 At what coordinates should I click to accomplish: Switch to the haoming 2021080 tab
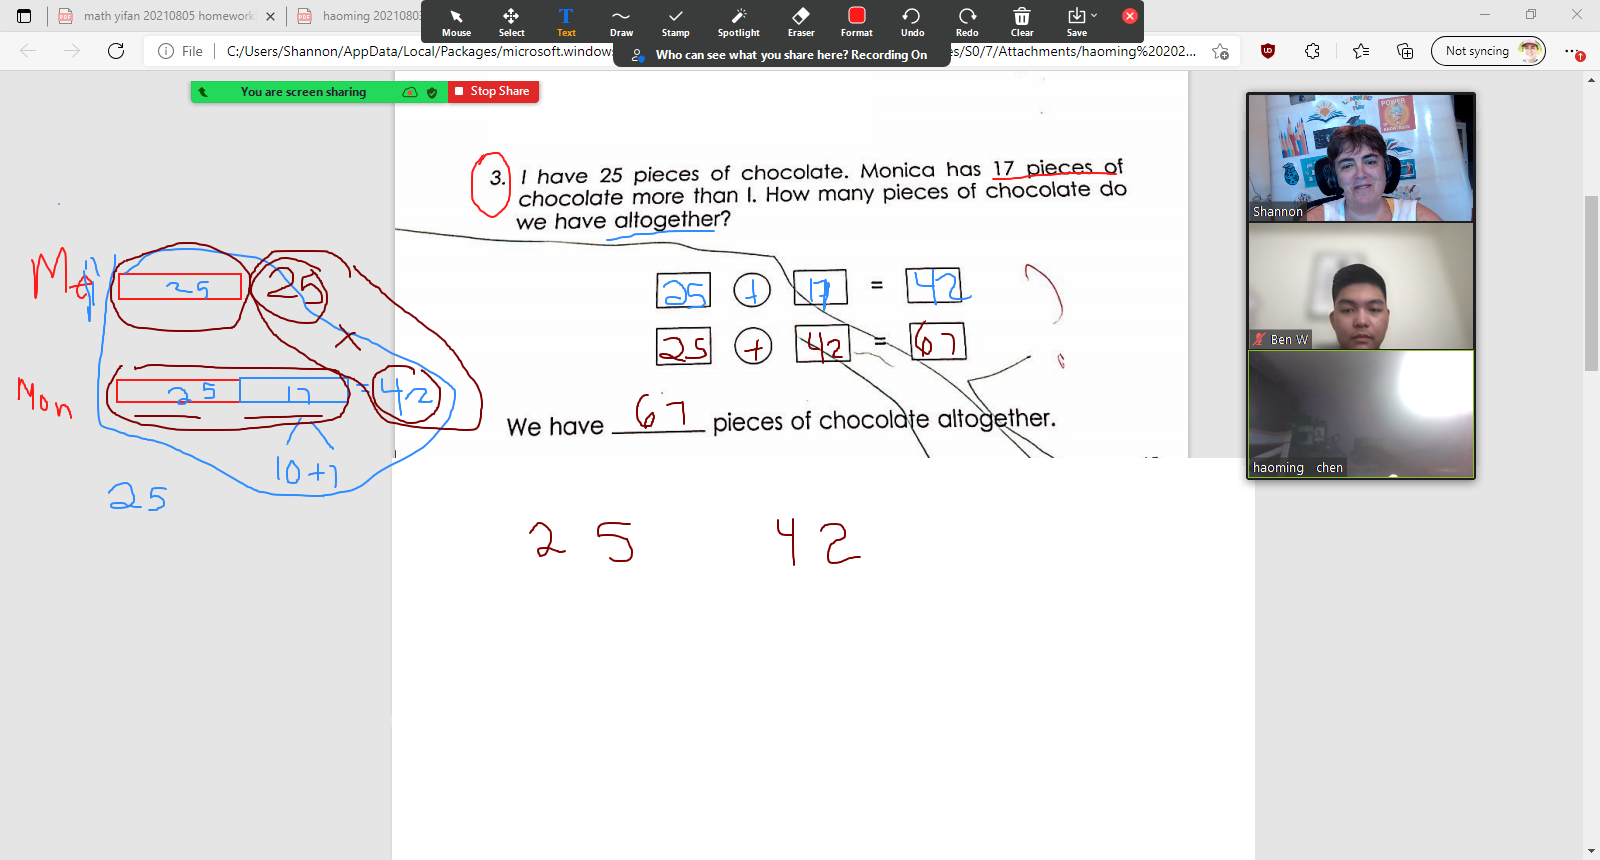(360, 16)
